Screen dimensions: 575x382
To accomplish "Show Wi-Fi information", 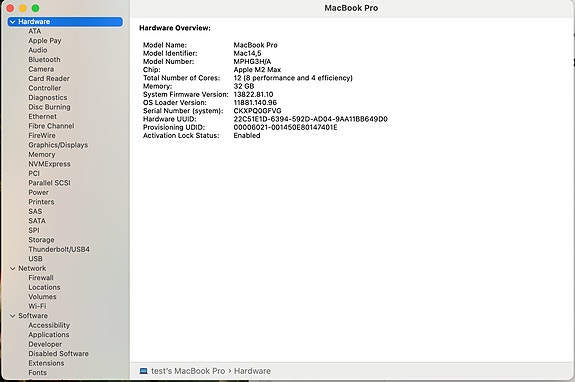I will coord(37,306).
